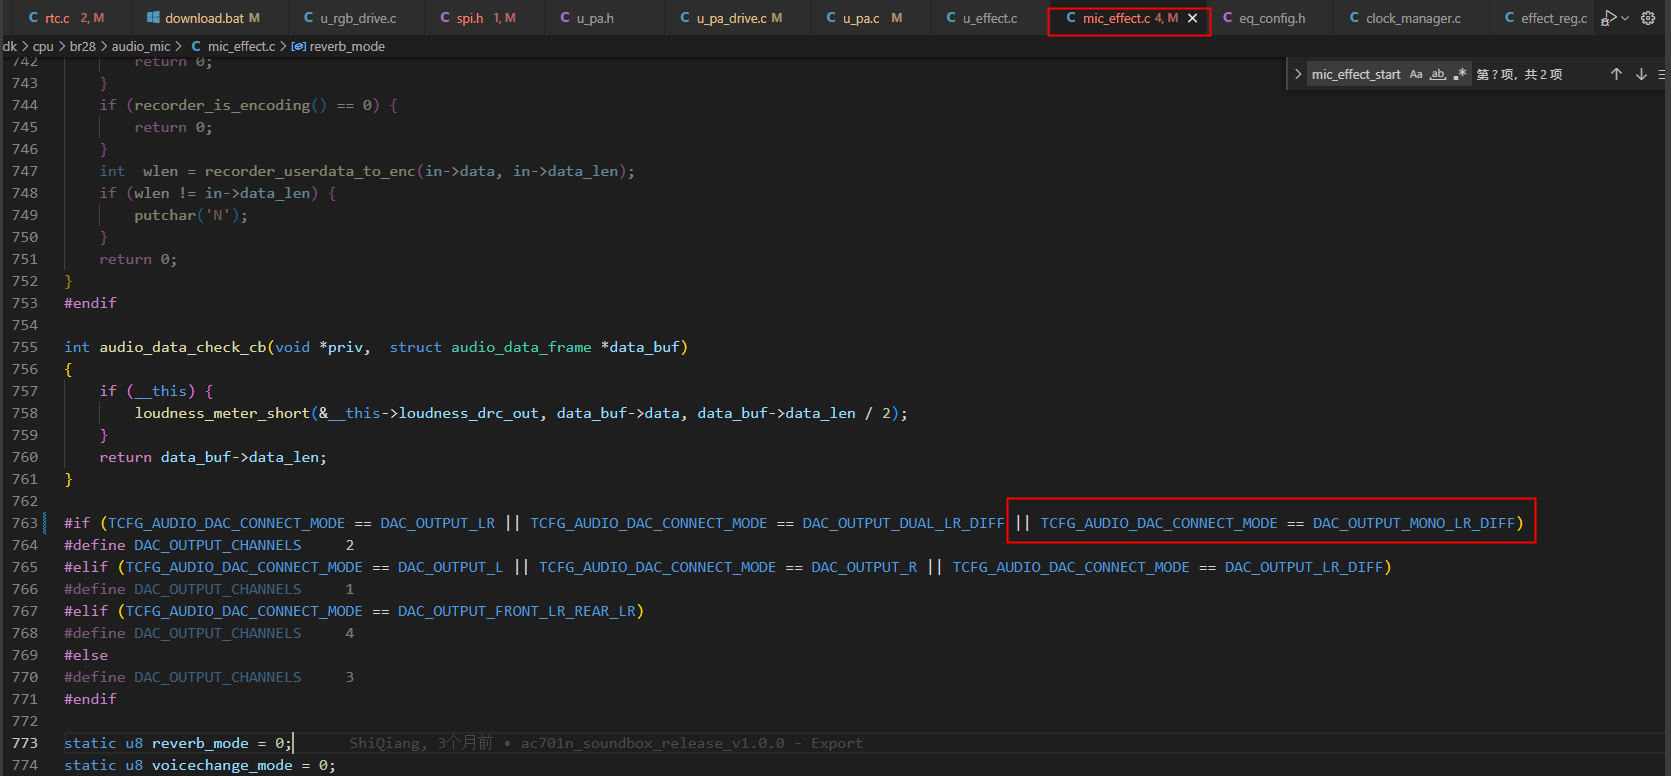Screen dimensions: 1671x776
Task: Toggle Match Whole Word in find widget
Action: [1438, 74]
